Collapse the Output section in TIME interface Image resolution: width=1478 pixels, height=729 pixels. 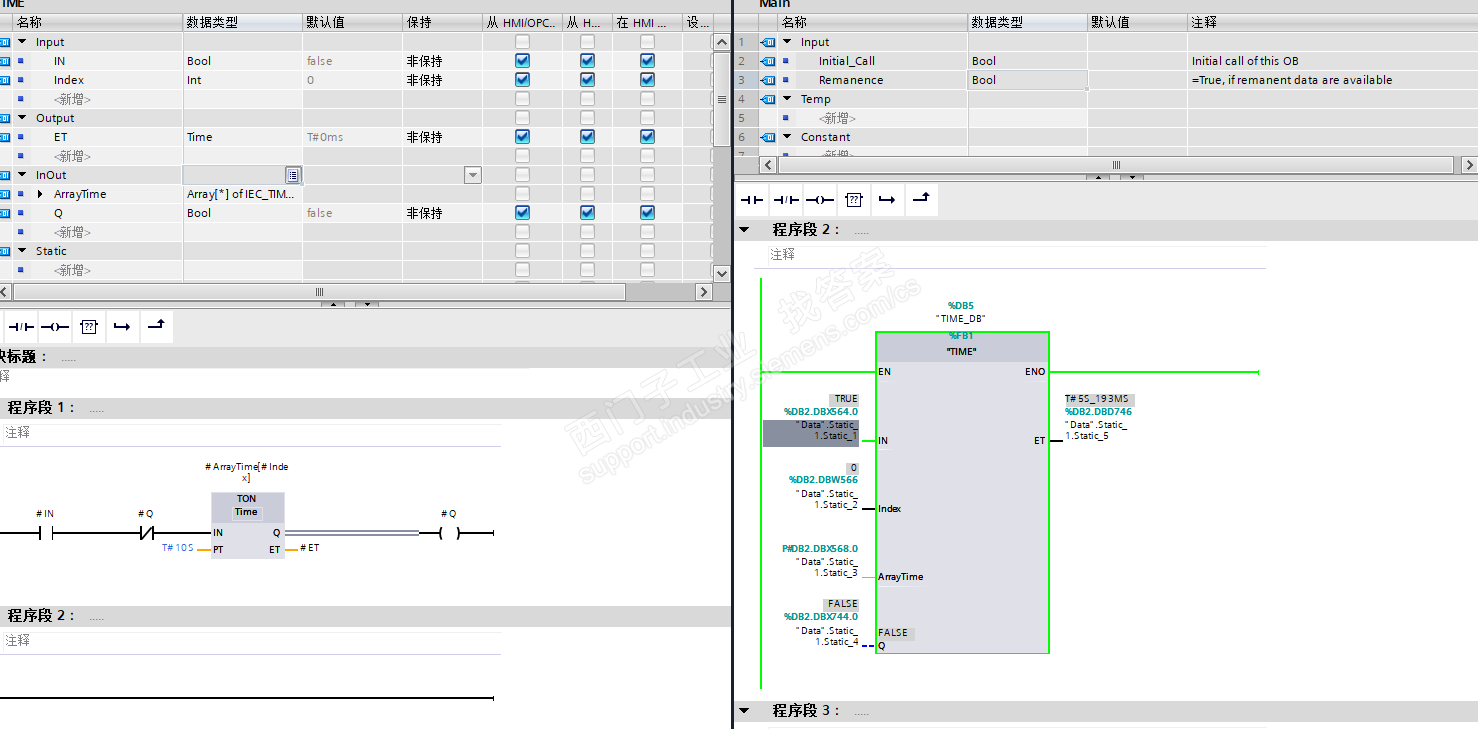[22, 118]
